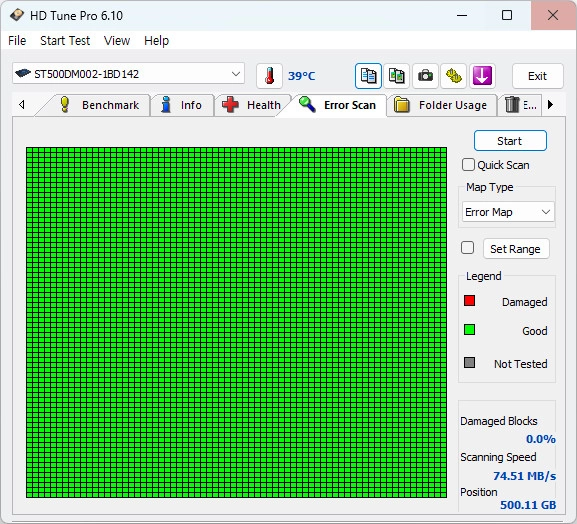577x524 pixels.
Task: Click the Good legend text
Action: tap(535, 331)
